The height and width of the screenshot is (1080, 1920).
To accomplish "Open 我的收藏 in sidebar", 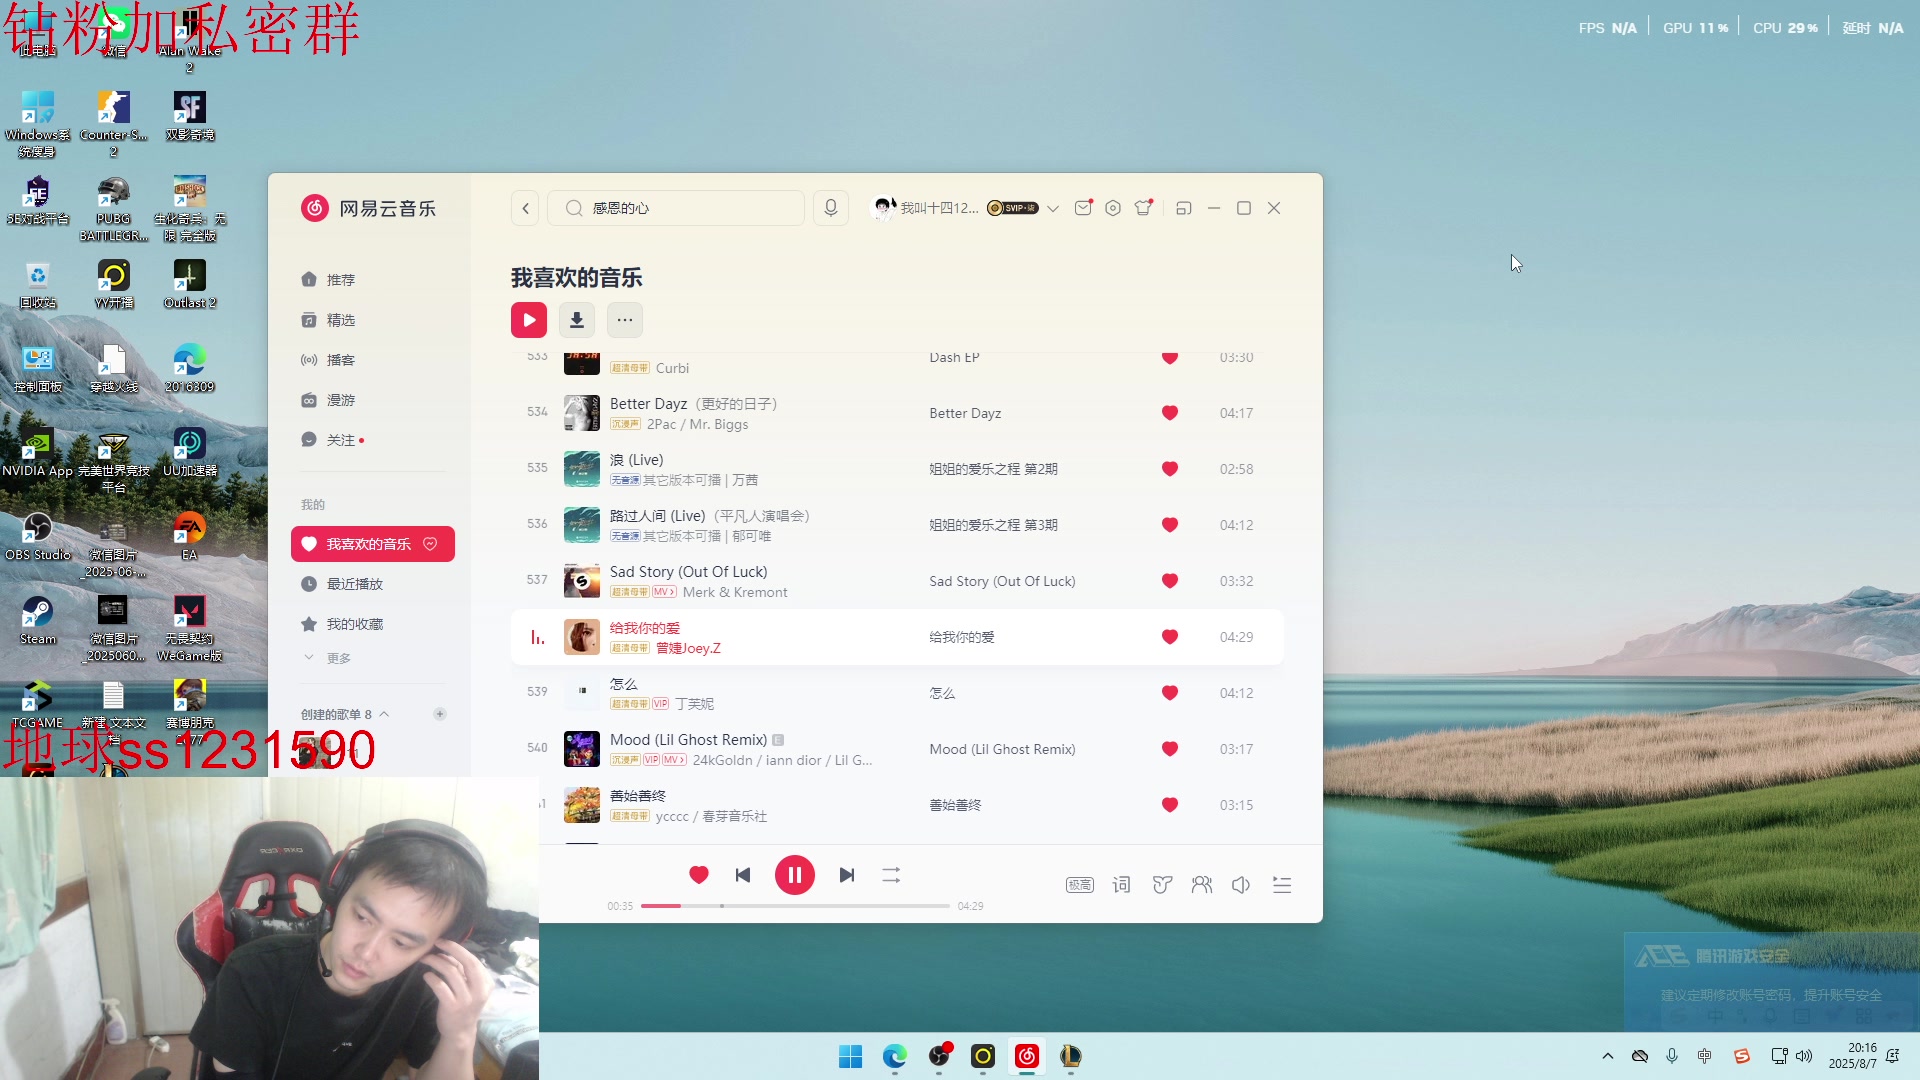I will (x=372, y=624).
